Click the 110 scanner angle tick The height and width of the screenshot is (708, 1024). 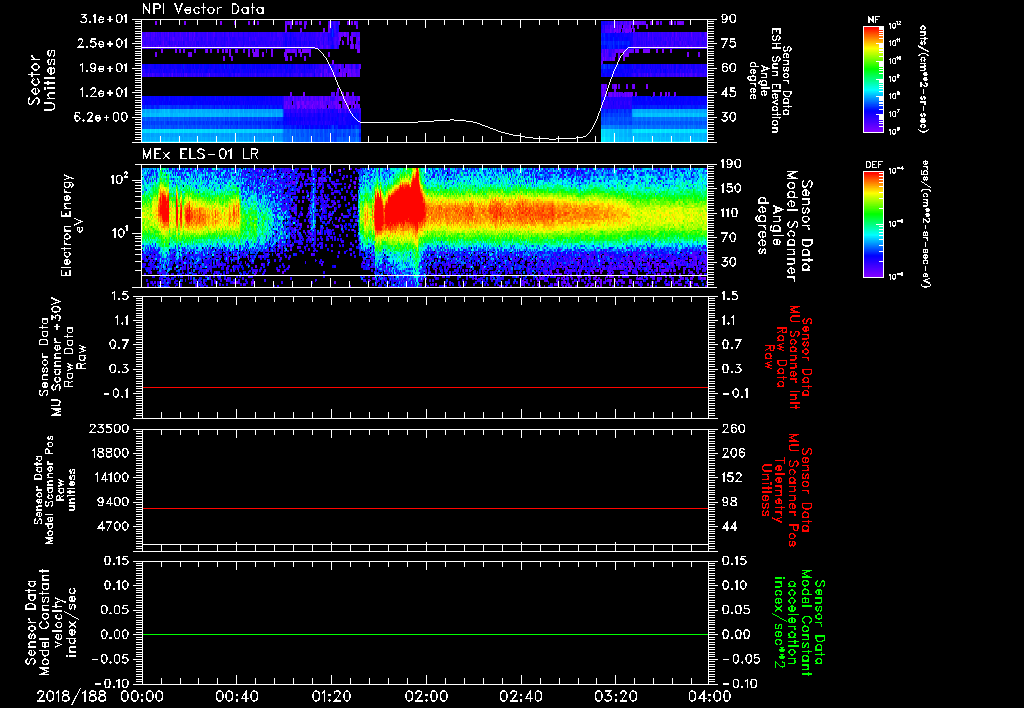[x=731, y=213]
